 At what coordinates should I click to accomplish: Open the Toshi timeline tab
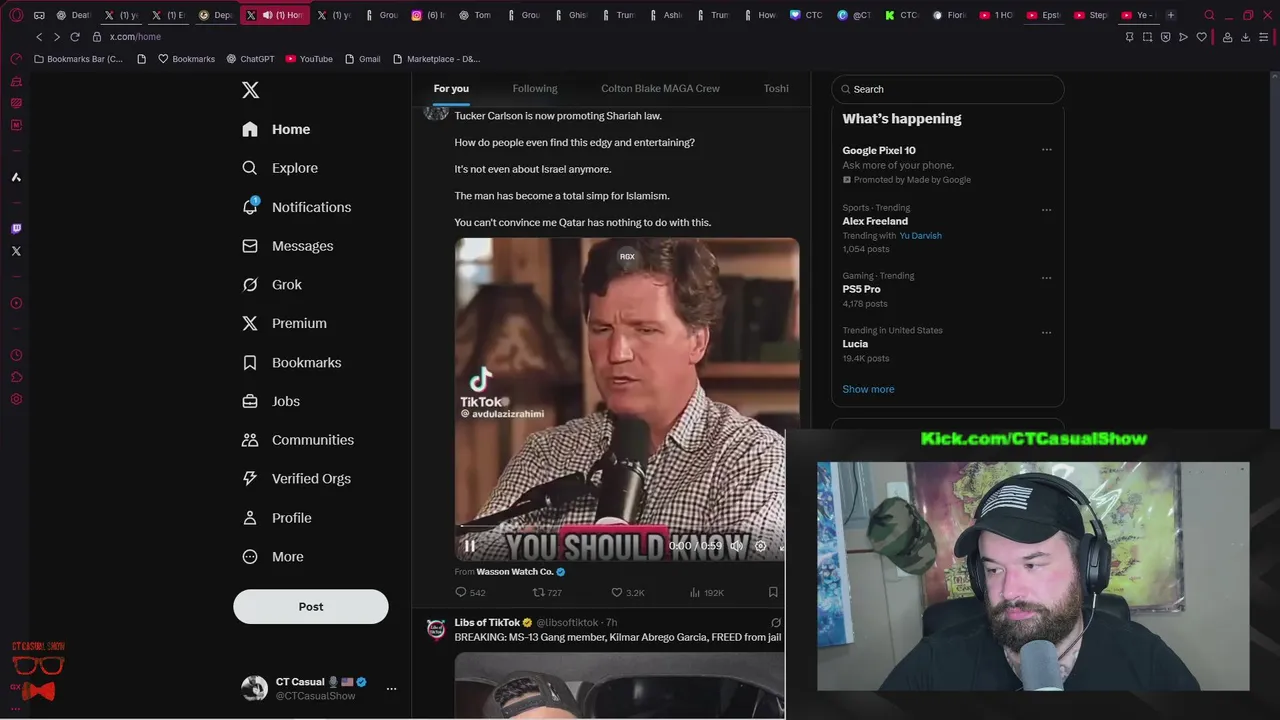[776, 89]
